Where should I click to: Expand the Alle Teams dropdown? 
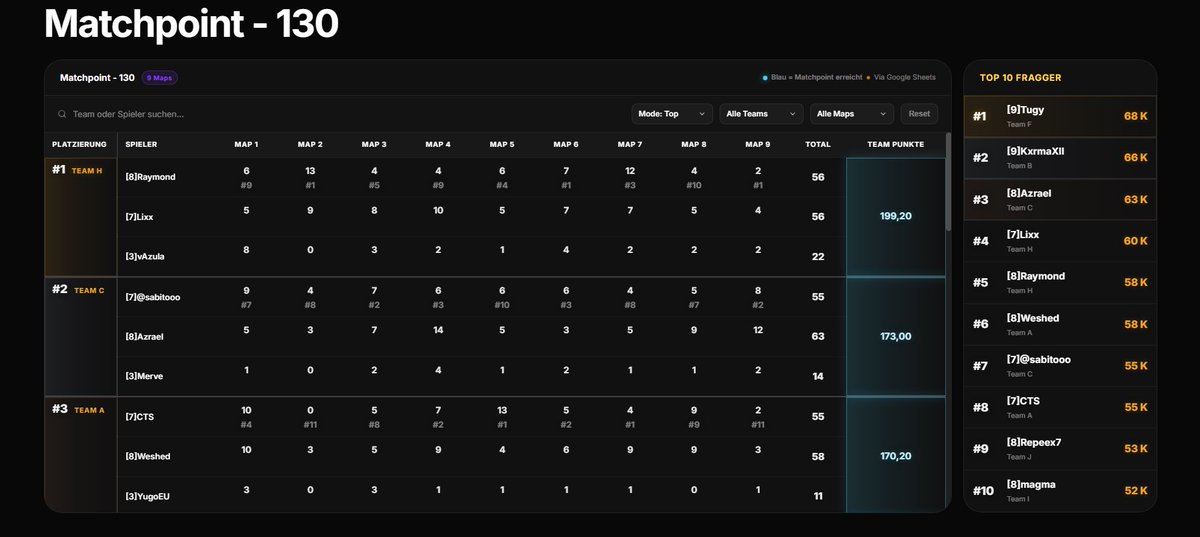click(762, 114)
